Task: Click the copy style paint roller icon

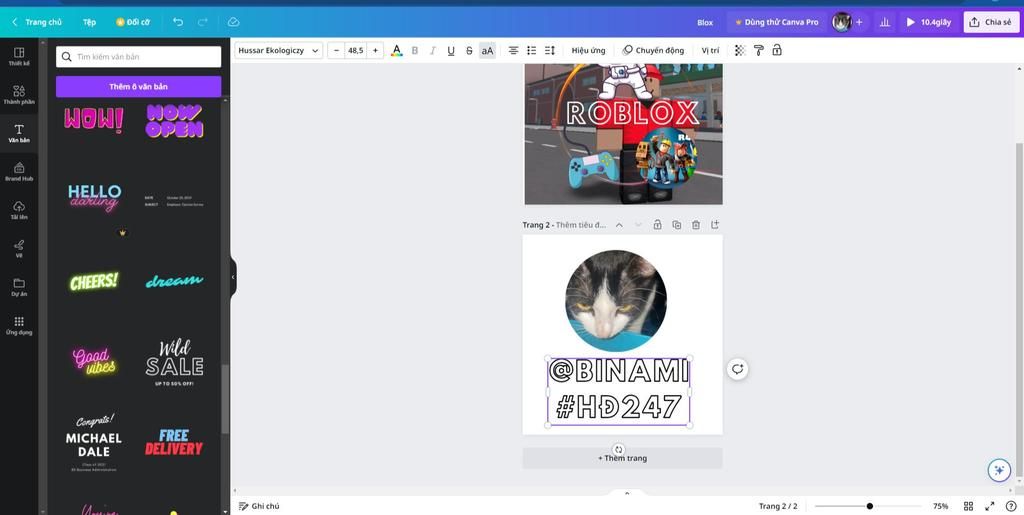Action: 759,50
